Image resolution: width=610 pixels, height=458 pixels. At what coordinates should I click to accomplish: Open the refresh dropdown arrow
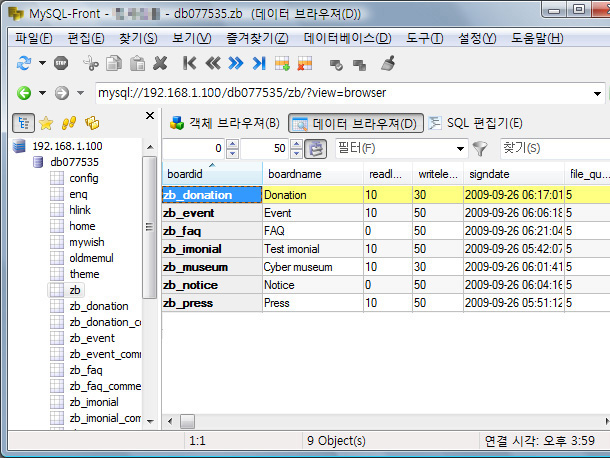coord(42,63)
